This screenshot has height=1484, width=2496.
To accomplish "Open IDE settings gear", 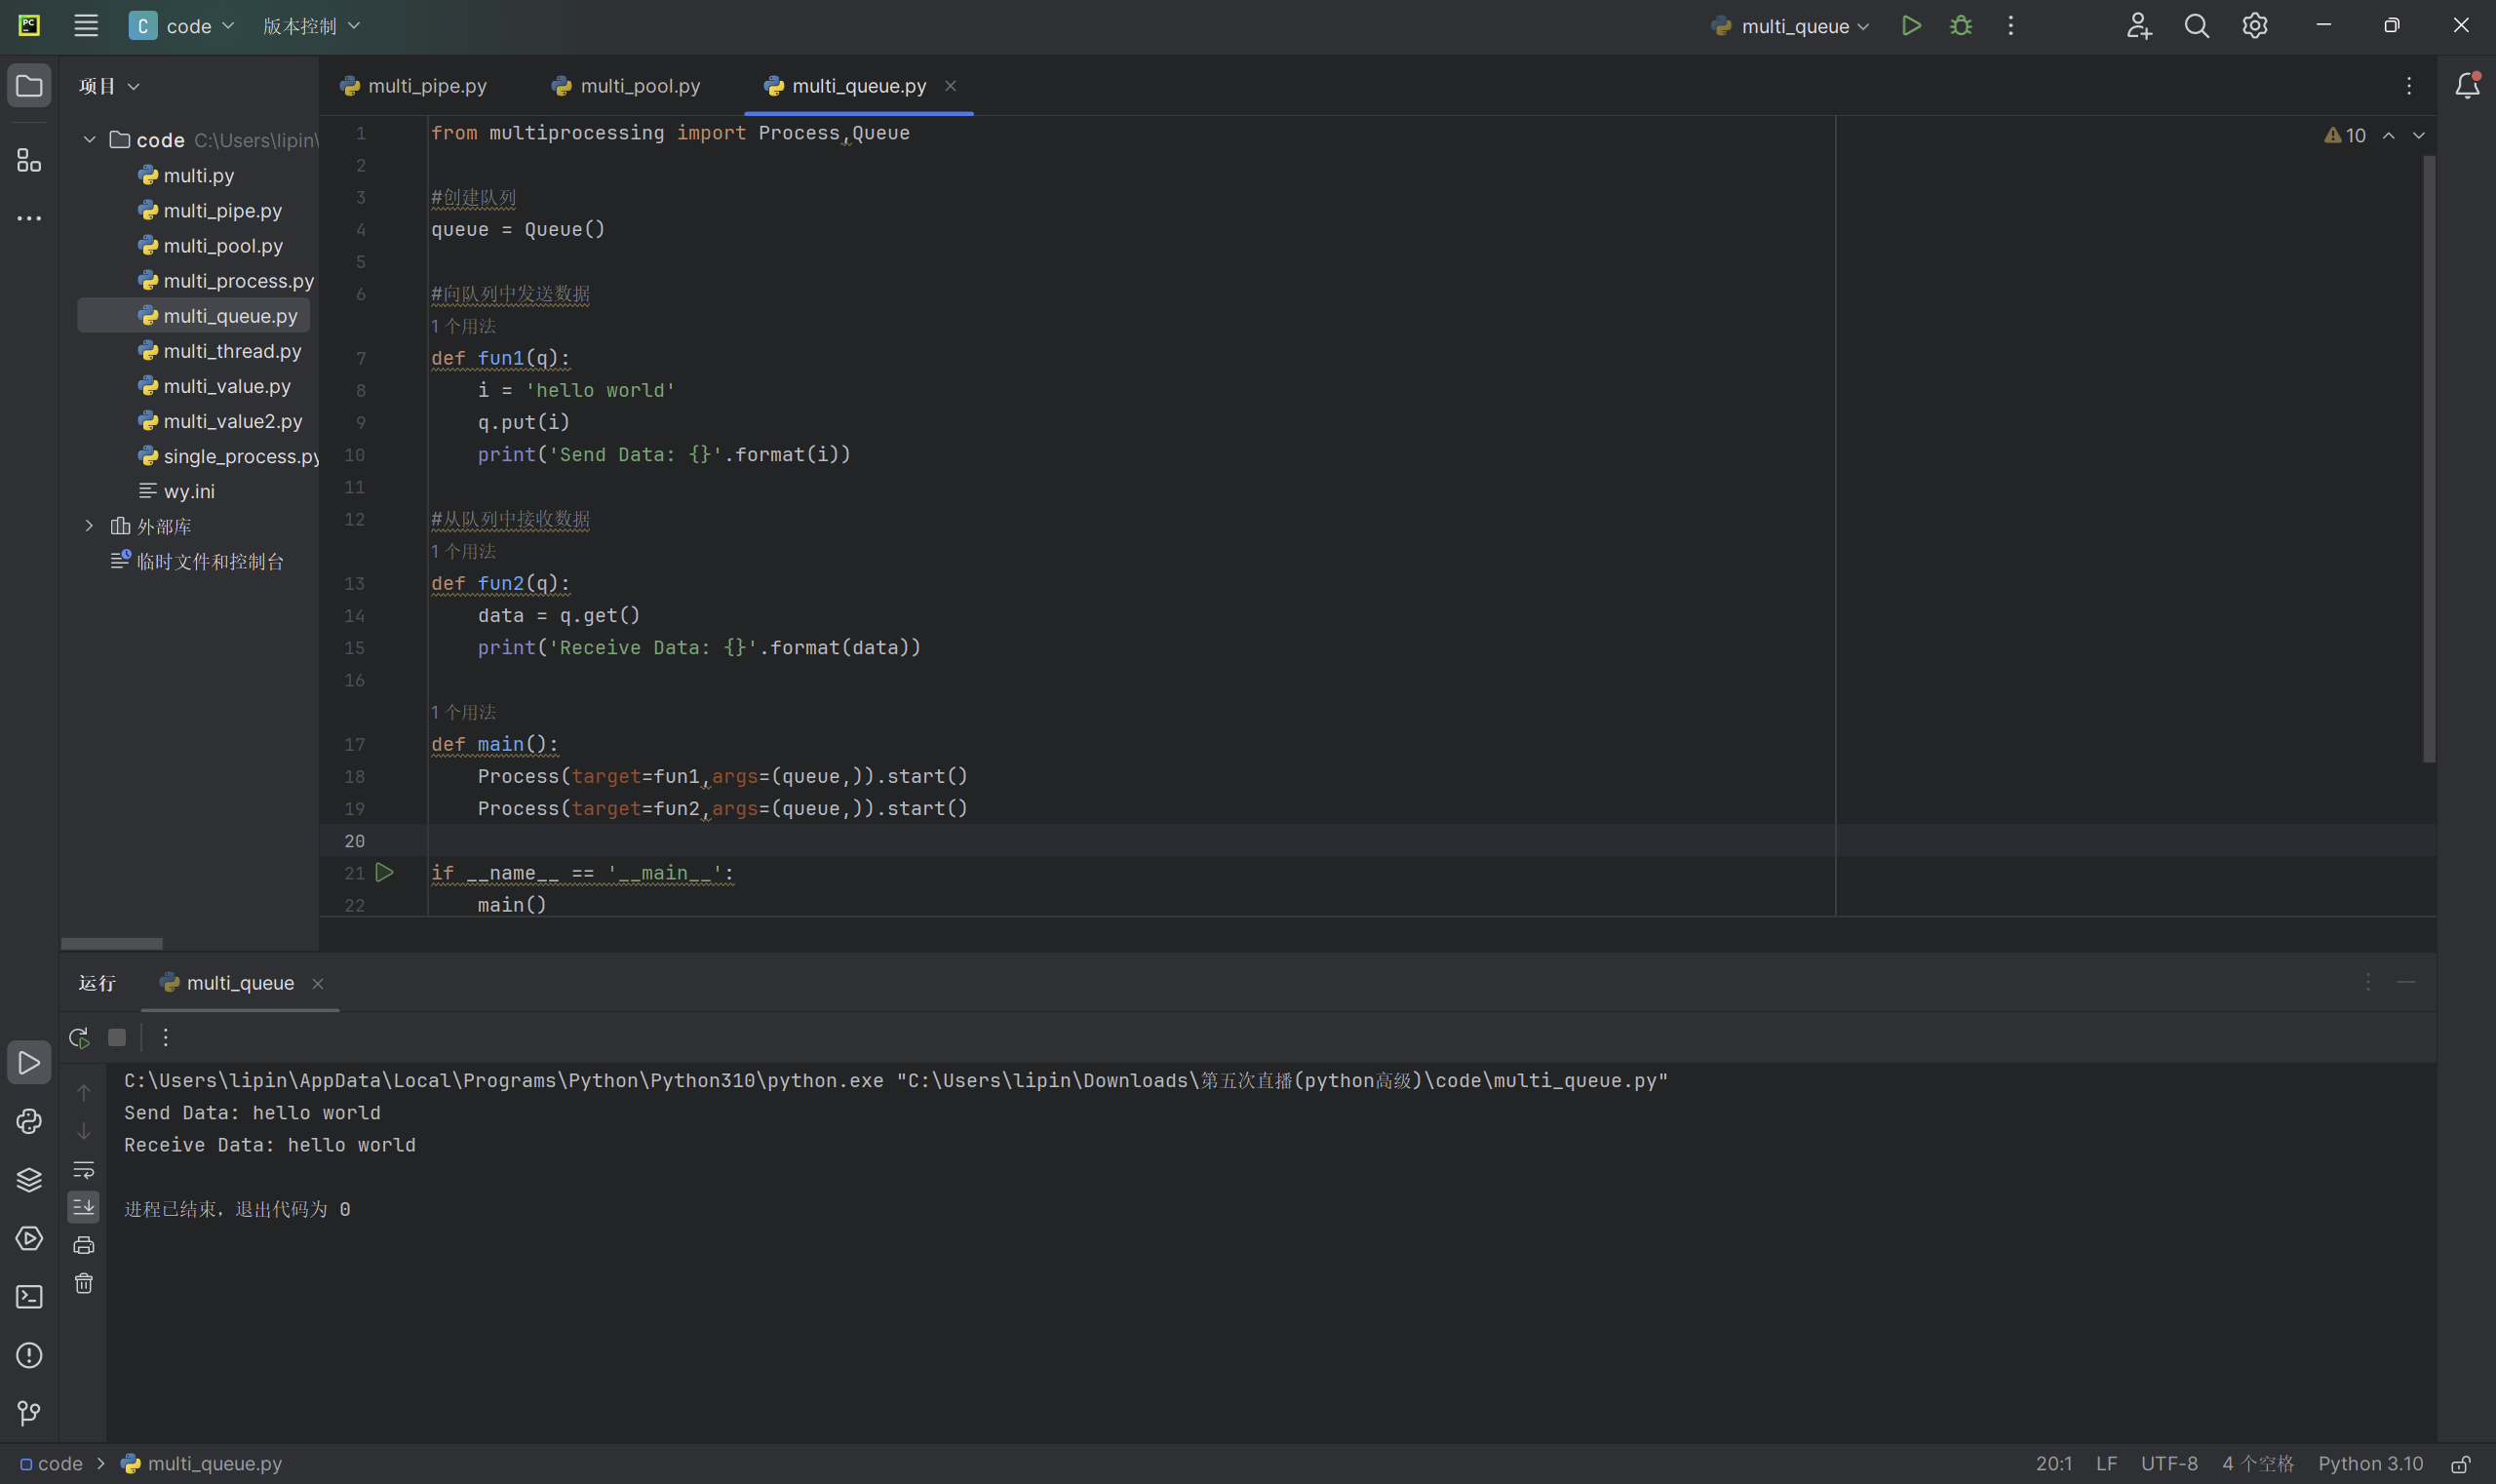I will [x=2255, y=26].
